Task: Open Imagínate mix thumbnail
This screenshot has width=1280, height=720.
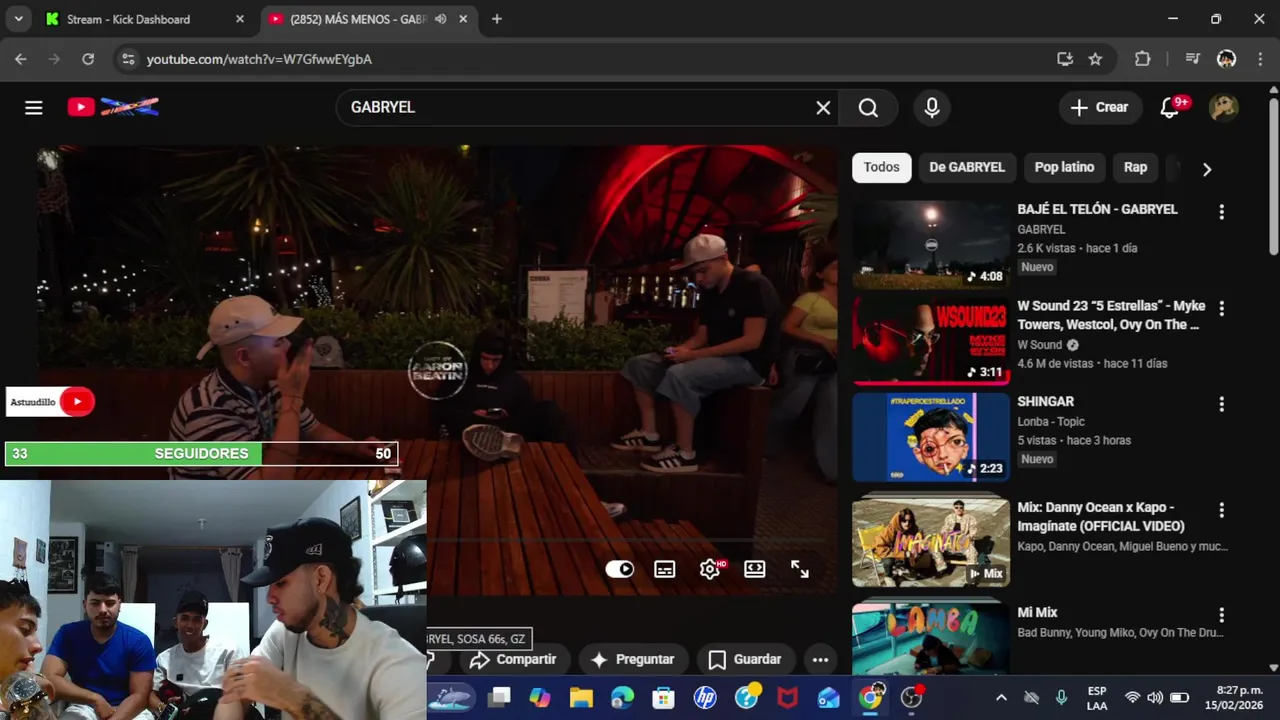Action: (931, 542)
